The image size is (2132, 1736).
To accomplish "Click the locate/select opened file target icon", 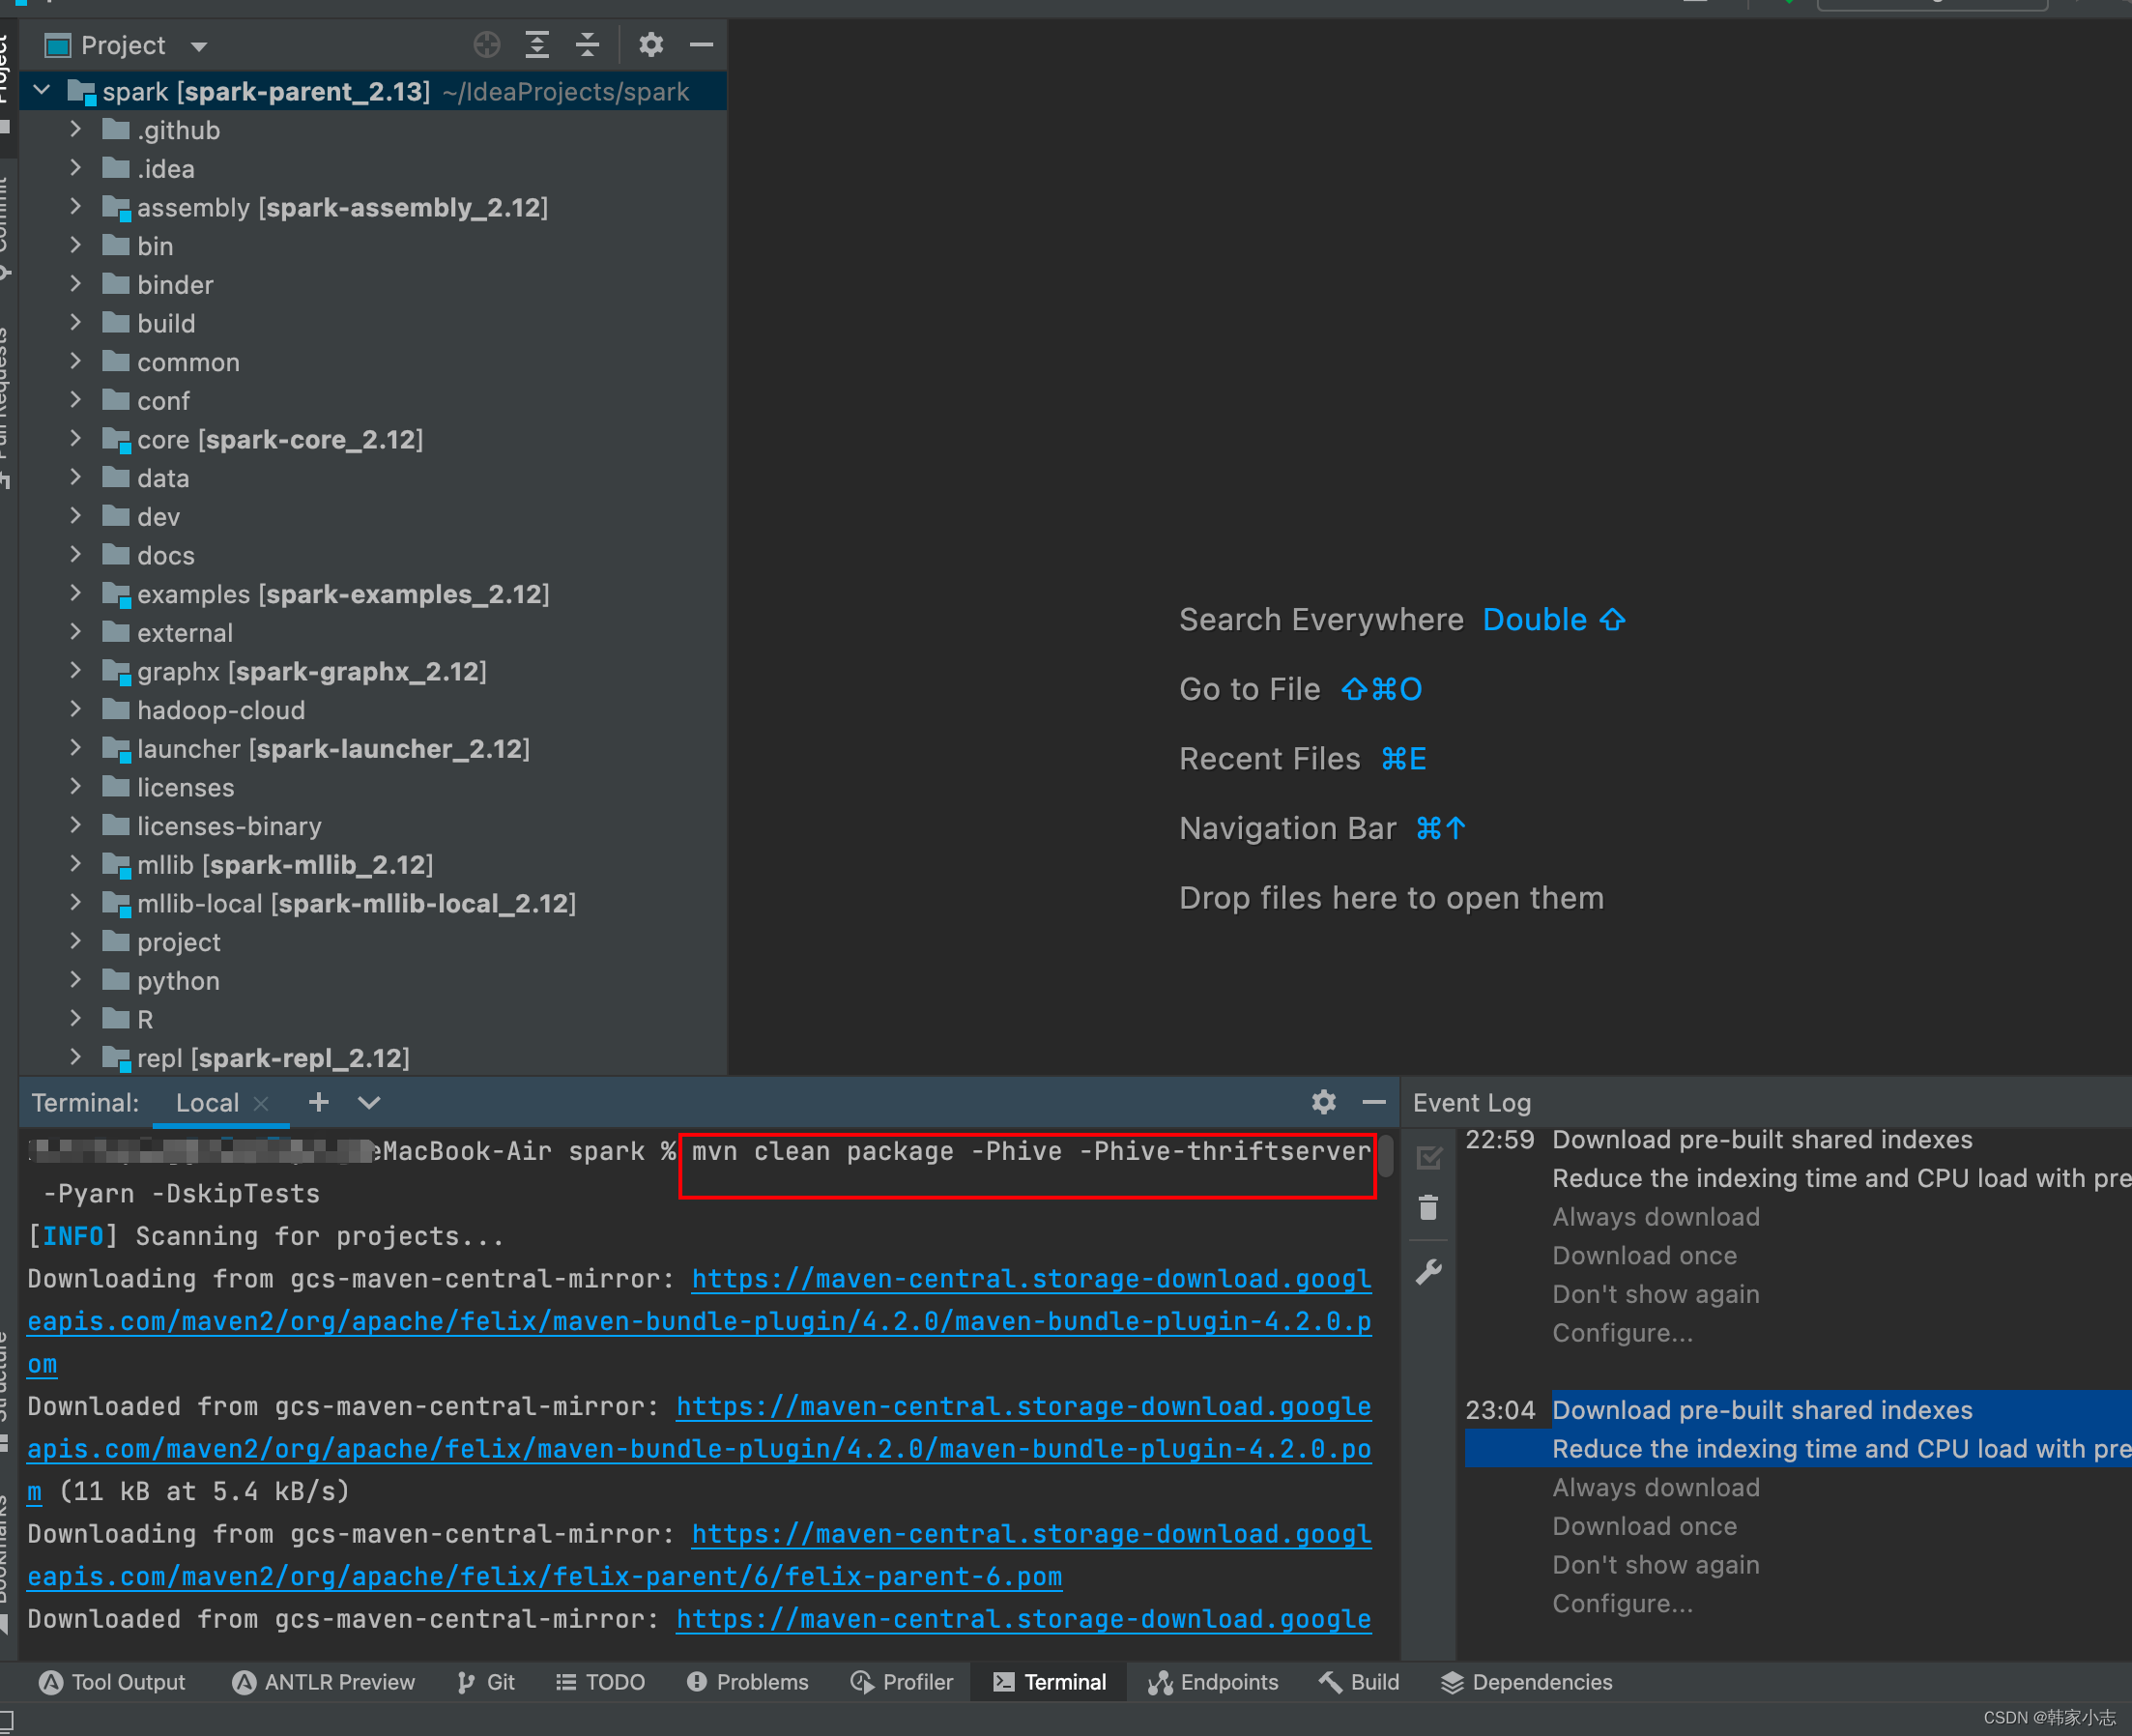I will [486, 45].
